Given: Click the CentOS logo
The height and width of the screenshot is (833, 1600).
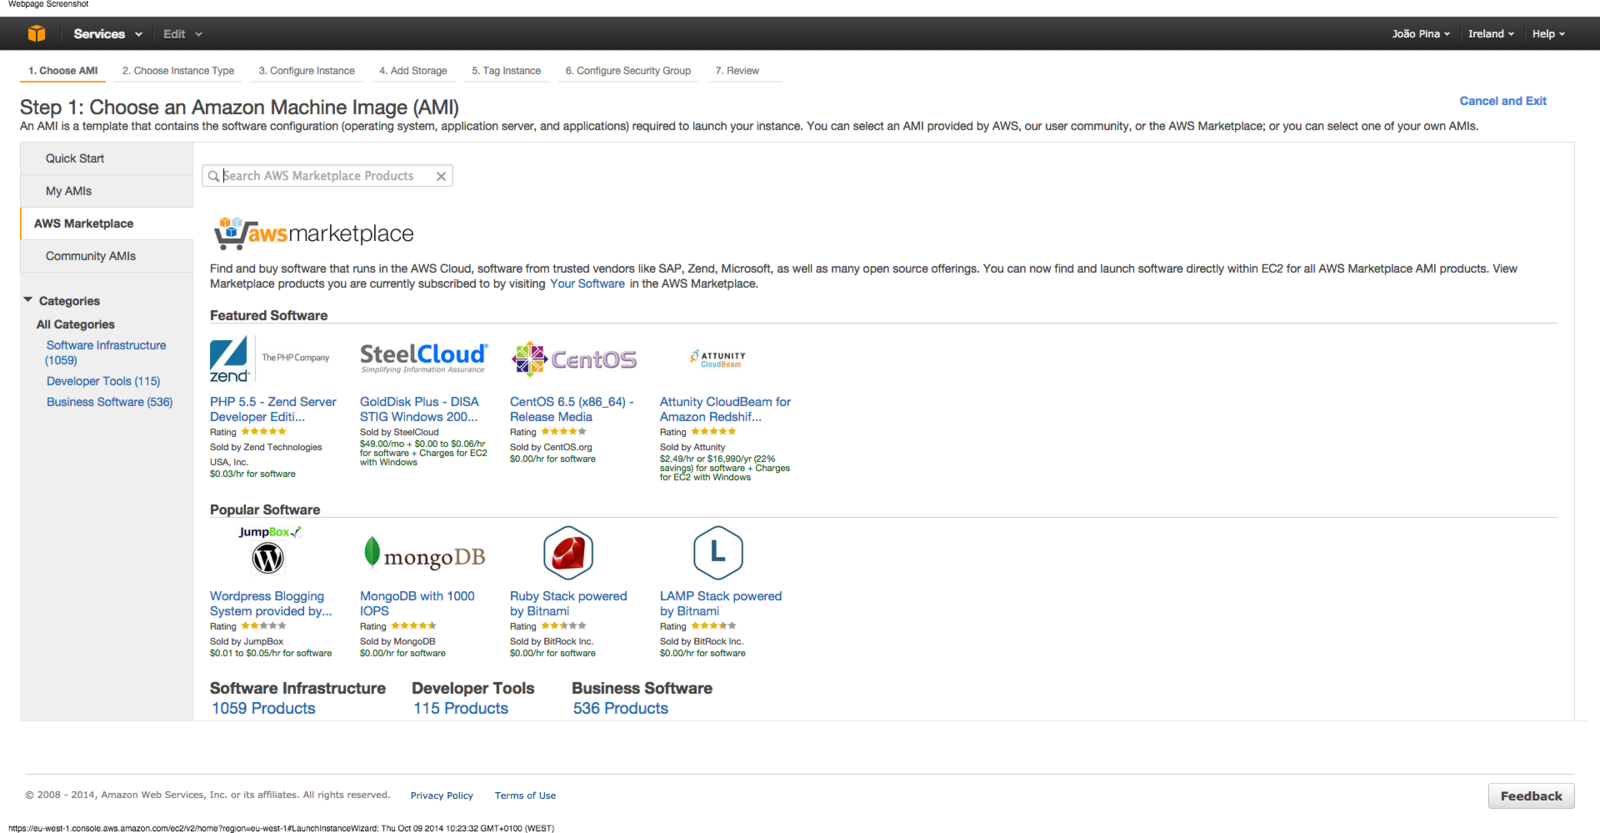Looking at the screenshot, I should pyautogui.click(x=574, y=359).
